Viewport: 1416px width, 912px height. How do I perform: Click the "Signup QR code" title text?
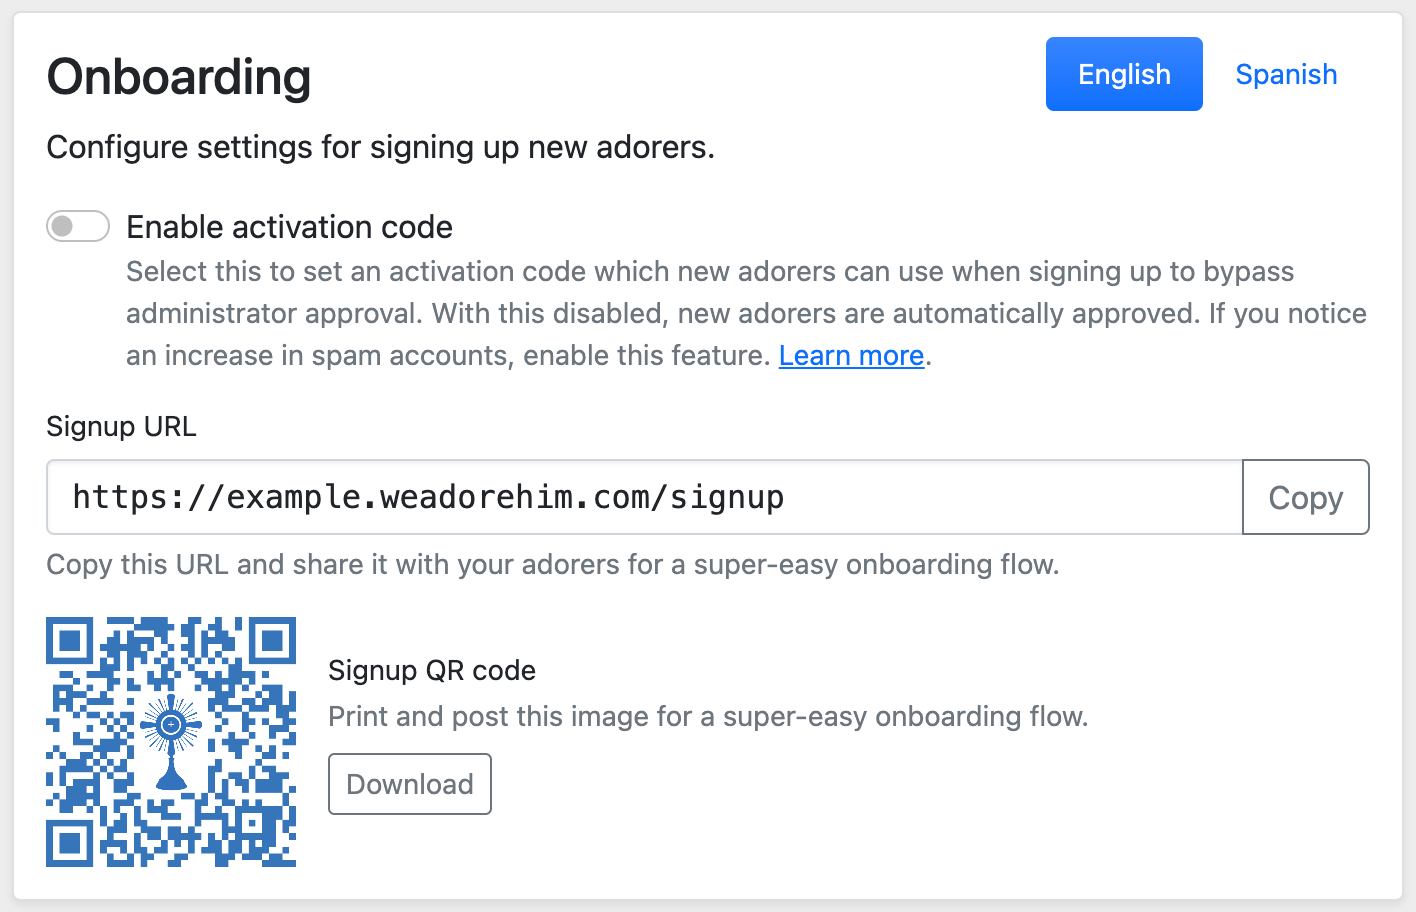[432, 670]
